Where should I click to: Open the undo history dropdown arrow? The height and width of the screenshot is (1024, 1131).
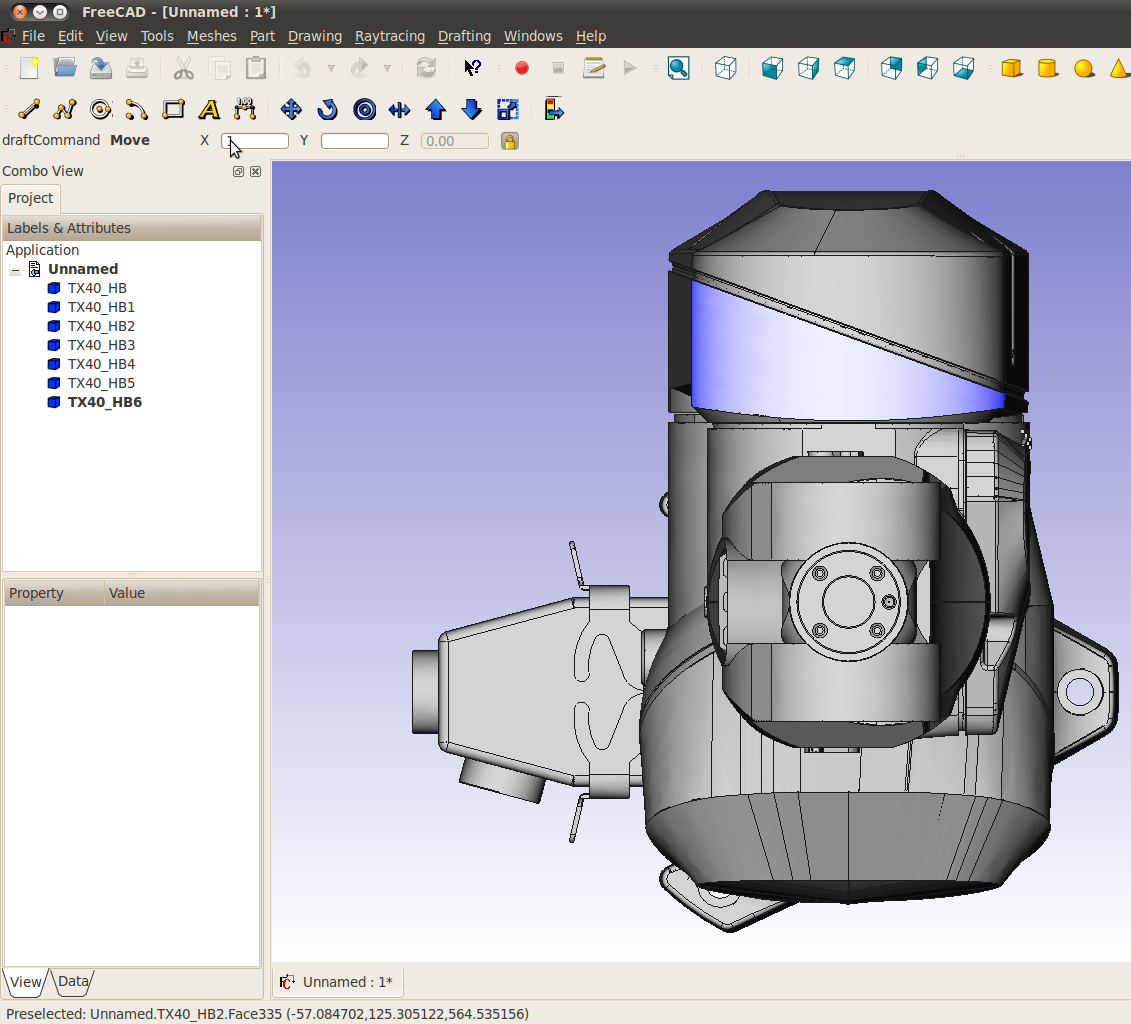[331, 69]
